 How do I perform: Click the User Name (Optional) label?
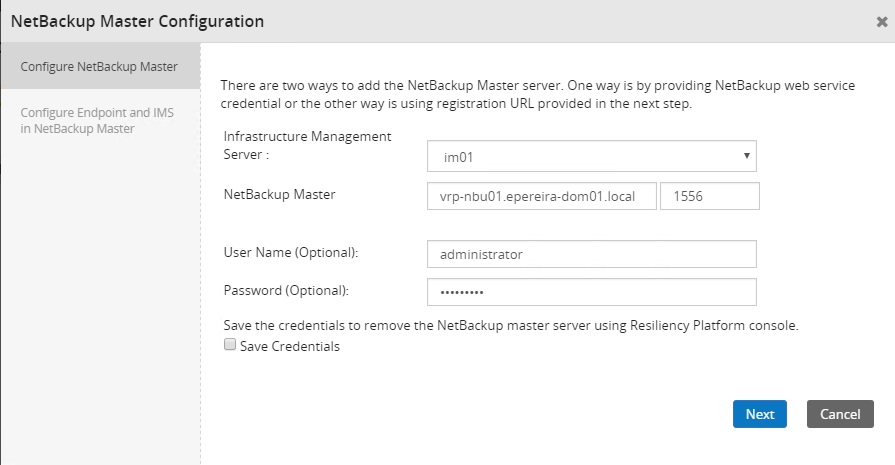tap(291, 253)
